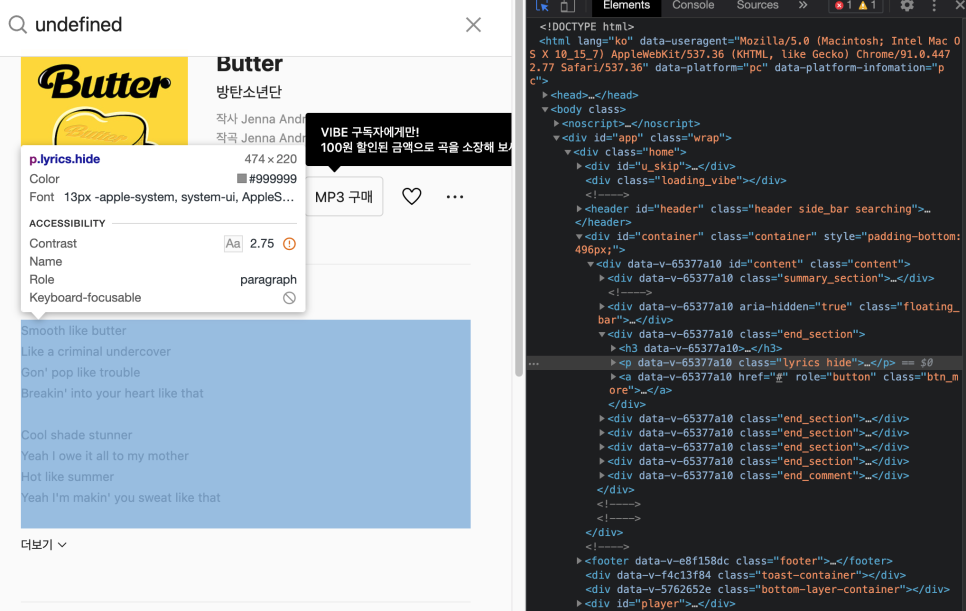Click the '작사 Jenna Andr' lyricist credit line
Screen dimensions: 966x611
pyautogui.click(x=261, y=119)
